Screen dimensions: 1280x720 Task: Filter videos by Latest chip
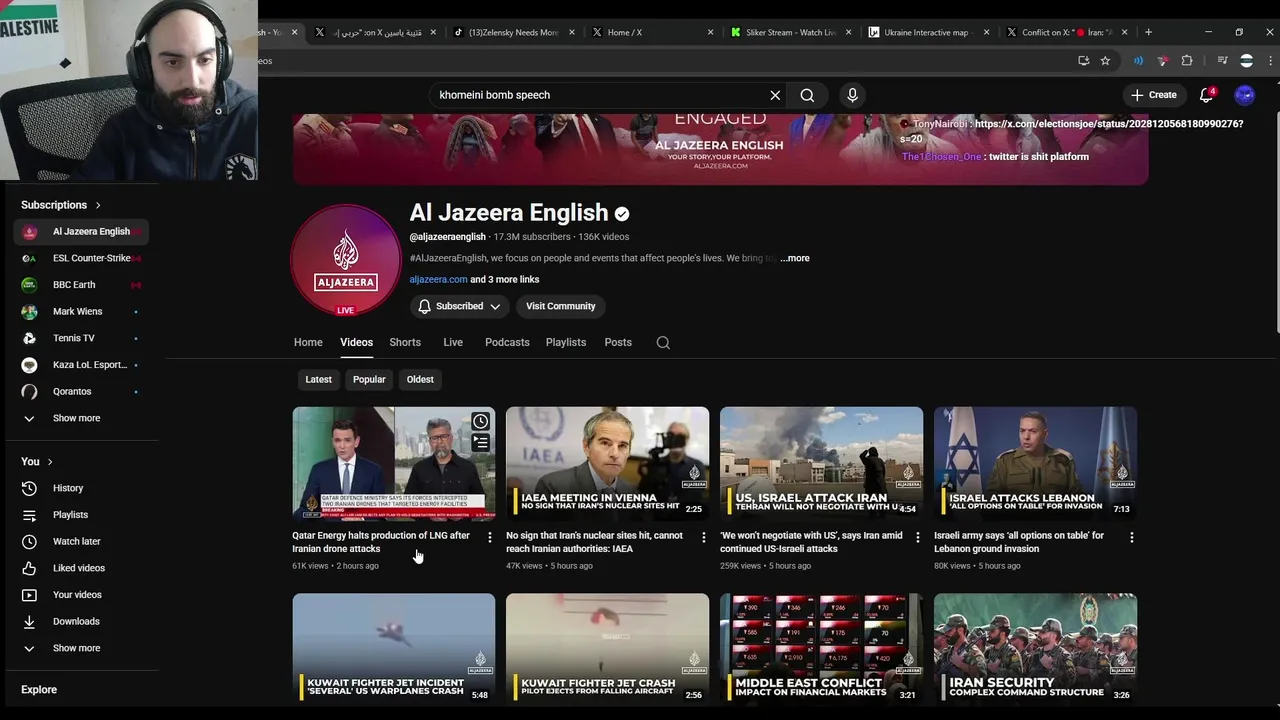coord(318,379)
